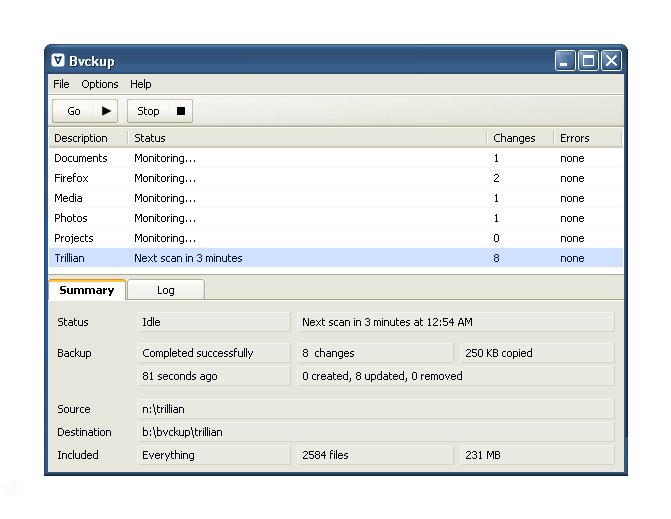Click the changes count 8 for Trillian
Viewport: 671px width, 519px height.
tap(496, 258)
